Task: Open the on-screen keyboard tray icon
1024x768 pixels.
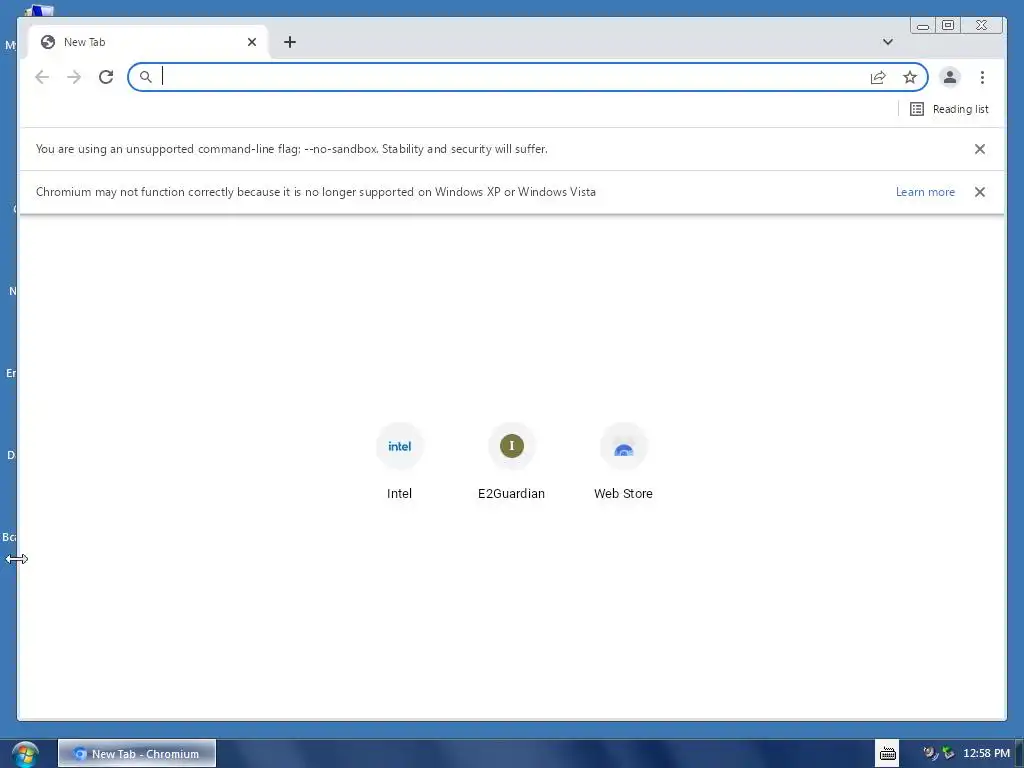Action: pyautogui.click(x=888, y=754)
